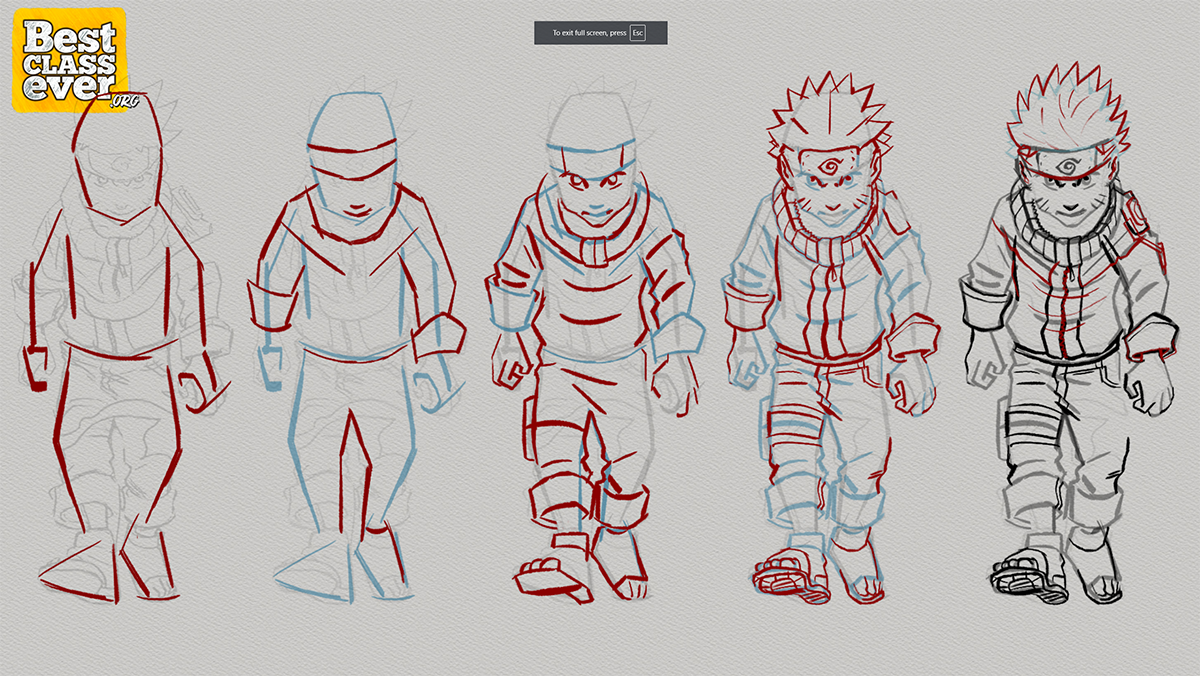Select the final black inked figure
Screen dimensions: 1200x676
point(1066,340)
